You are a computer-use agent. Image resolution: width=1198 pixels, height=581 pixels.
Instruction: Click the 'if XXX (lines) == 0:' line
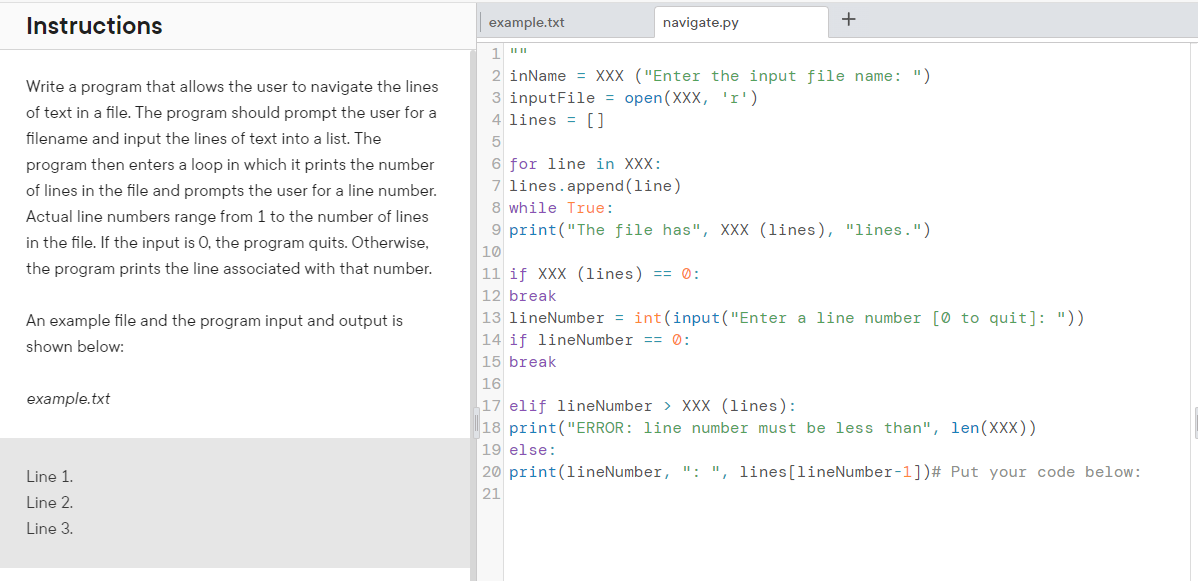(604, 274)
